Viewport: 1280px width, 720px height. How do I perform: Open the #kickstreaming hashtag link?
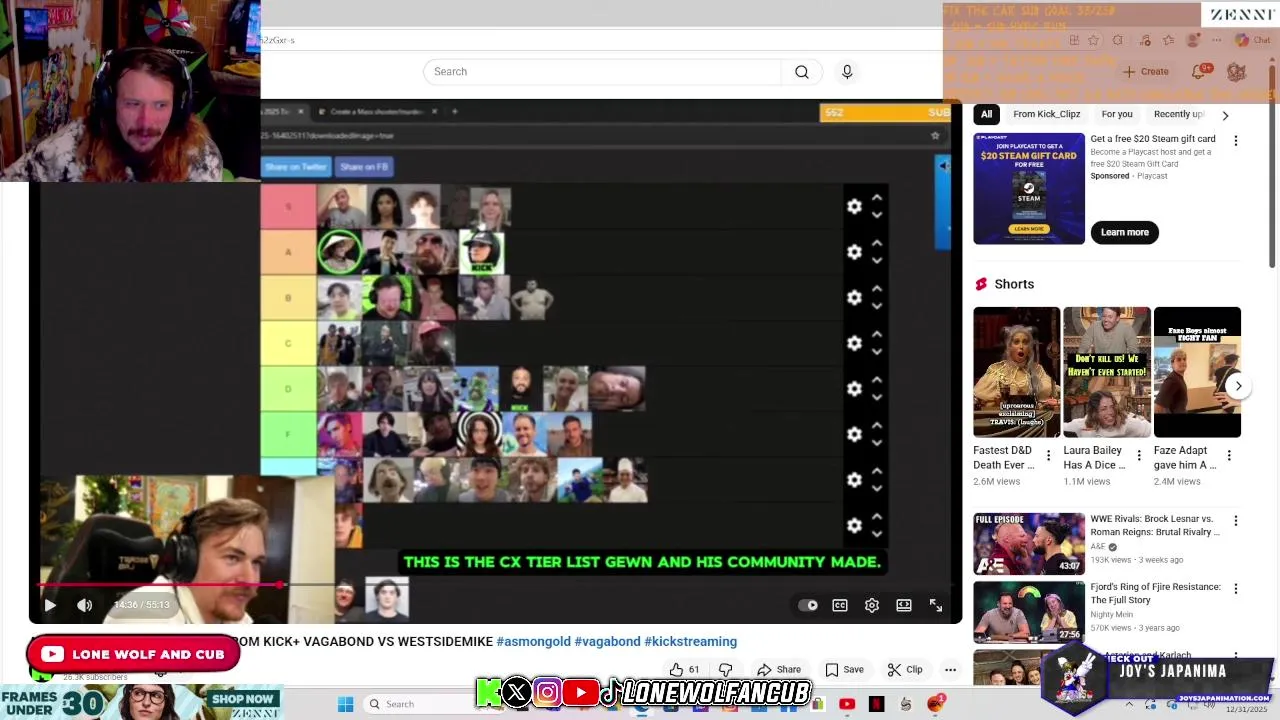tap(690, 642)
